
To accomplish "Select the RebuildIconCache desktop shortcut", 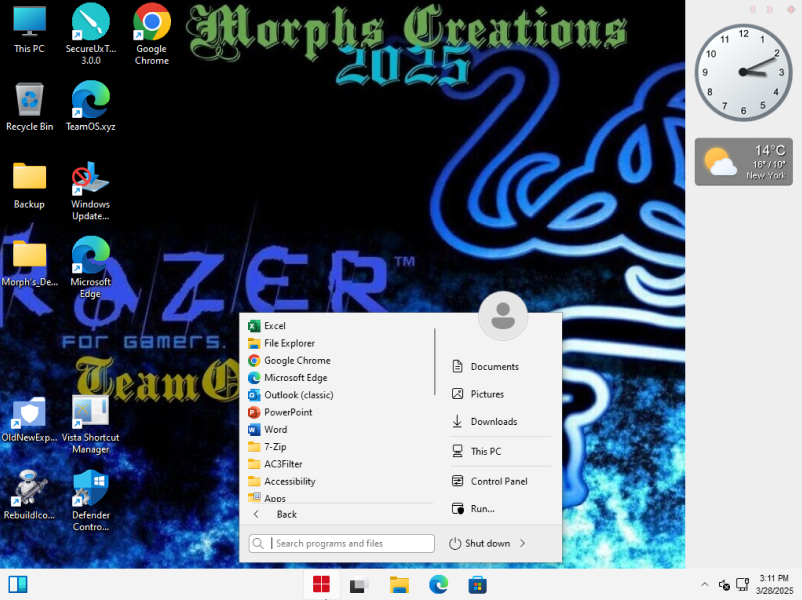I will point(29,495).
